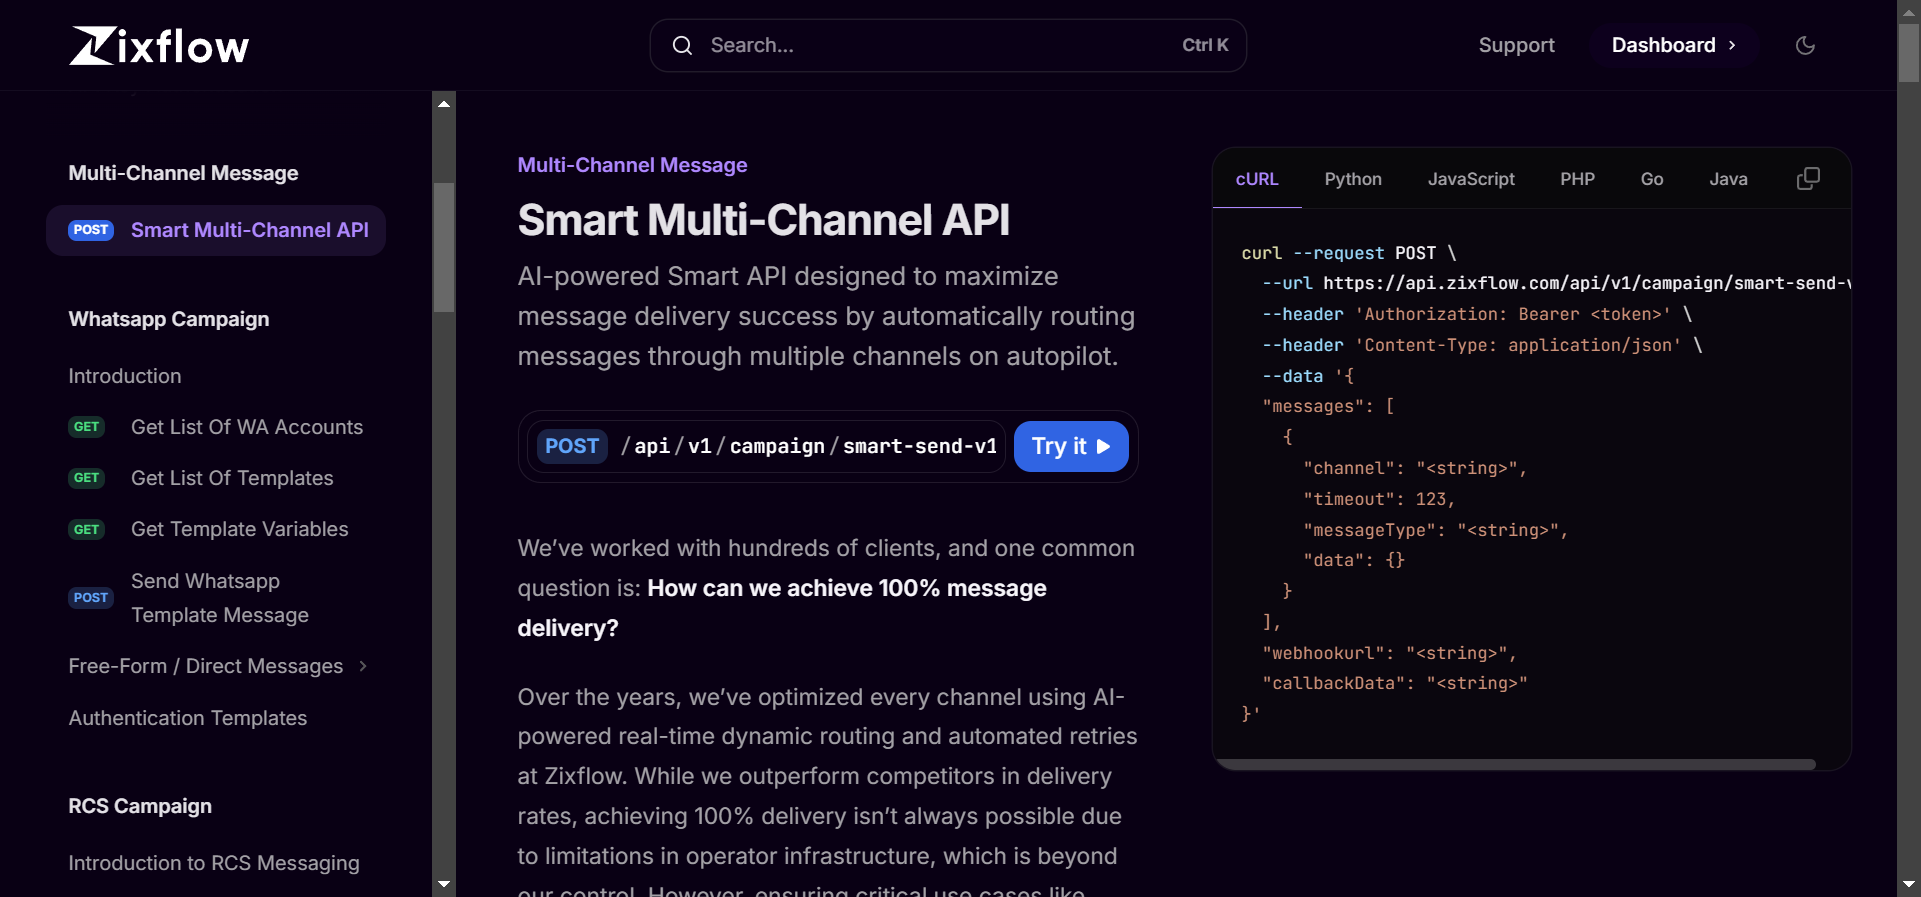The width and height of the screenshot is (1921, 897).
Task: Click the Multi-Channel Message breadcrumb heading
Action: pyautogui.click(x=632, y=165)
